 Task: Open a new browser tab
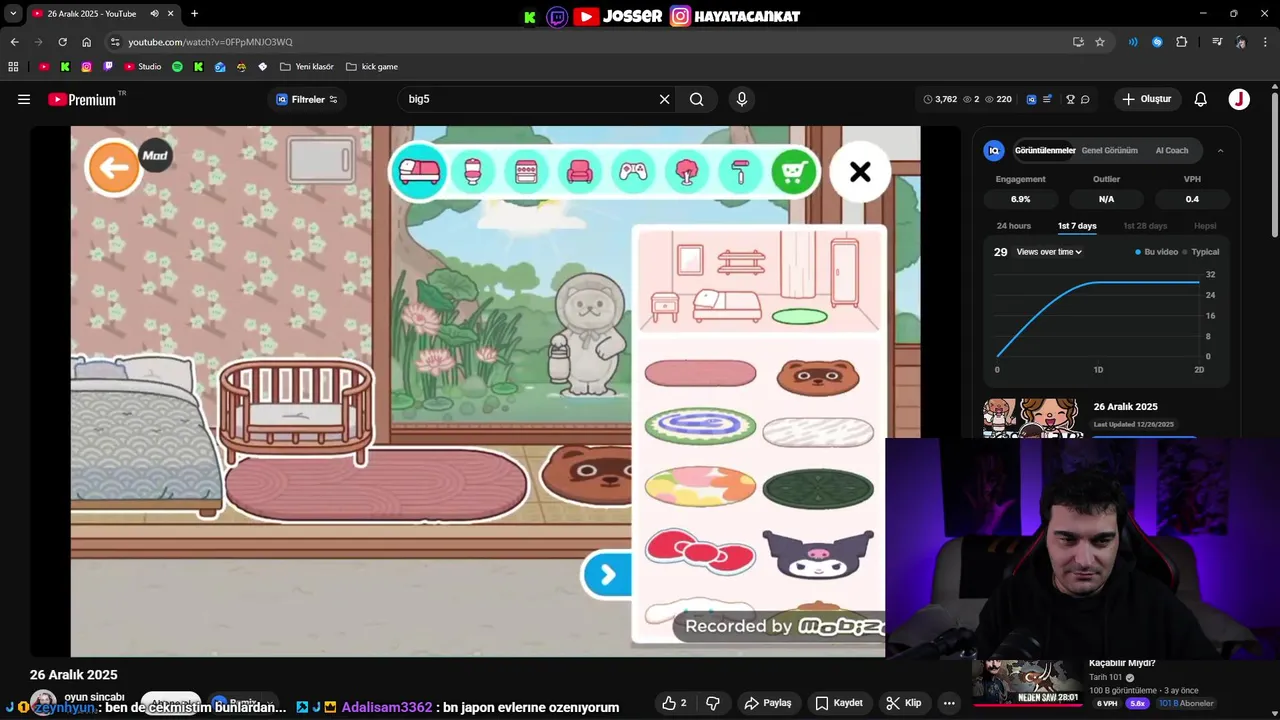pos(194,14)
